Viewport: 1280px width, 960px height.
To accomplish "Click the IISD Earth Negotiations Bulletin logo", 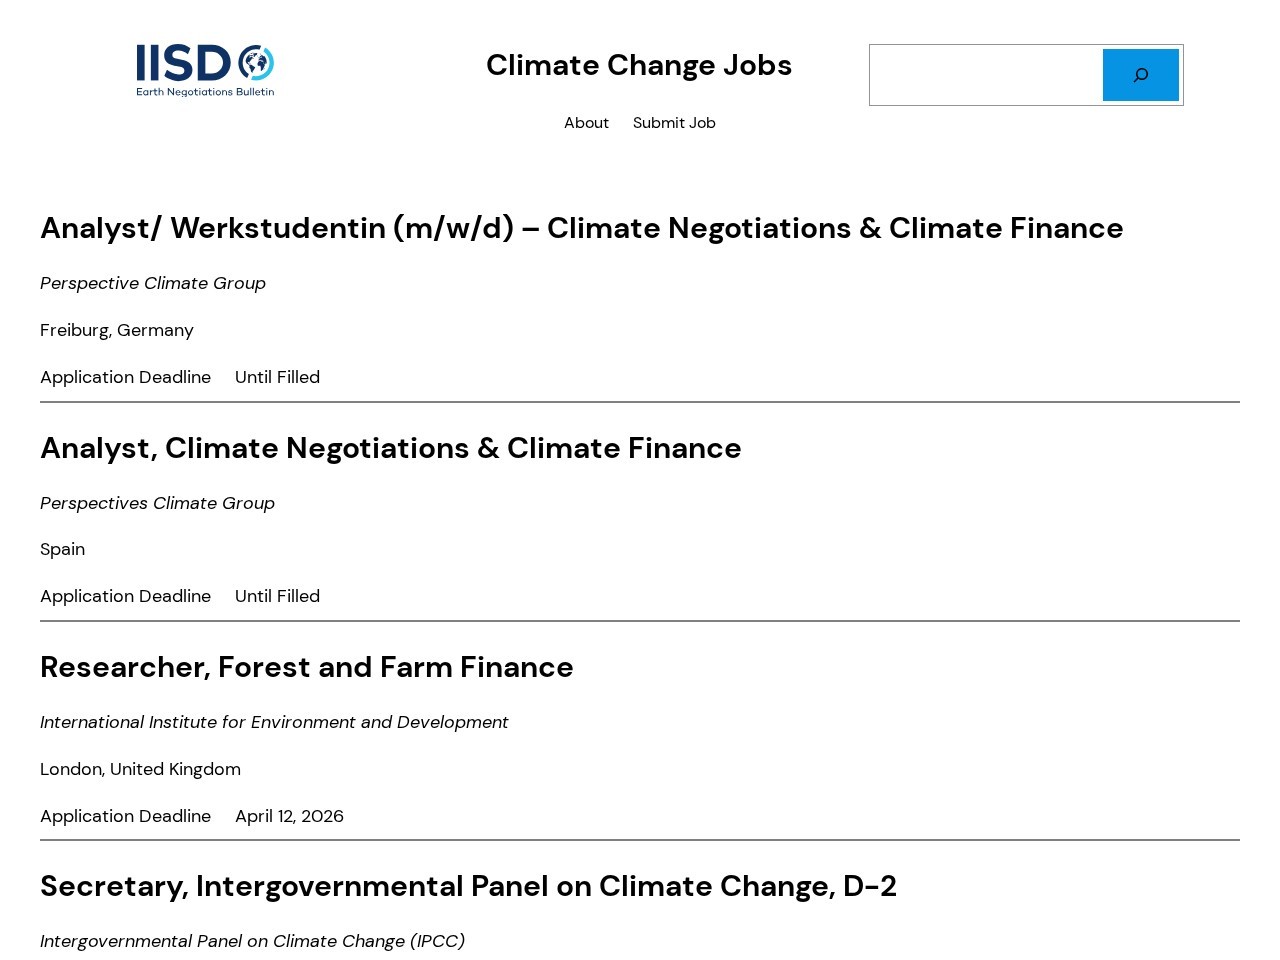I will (205, 70).
